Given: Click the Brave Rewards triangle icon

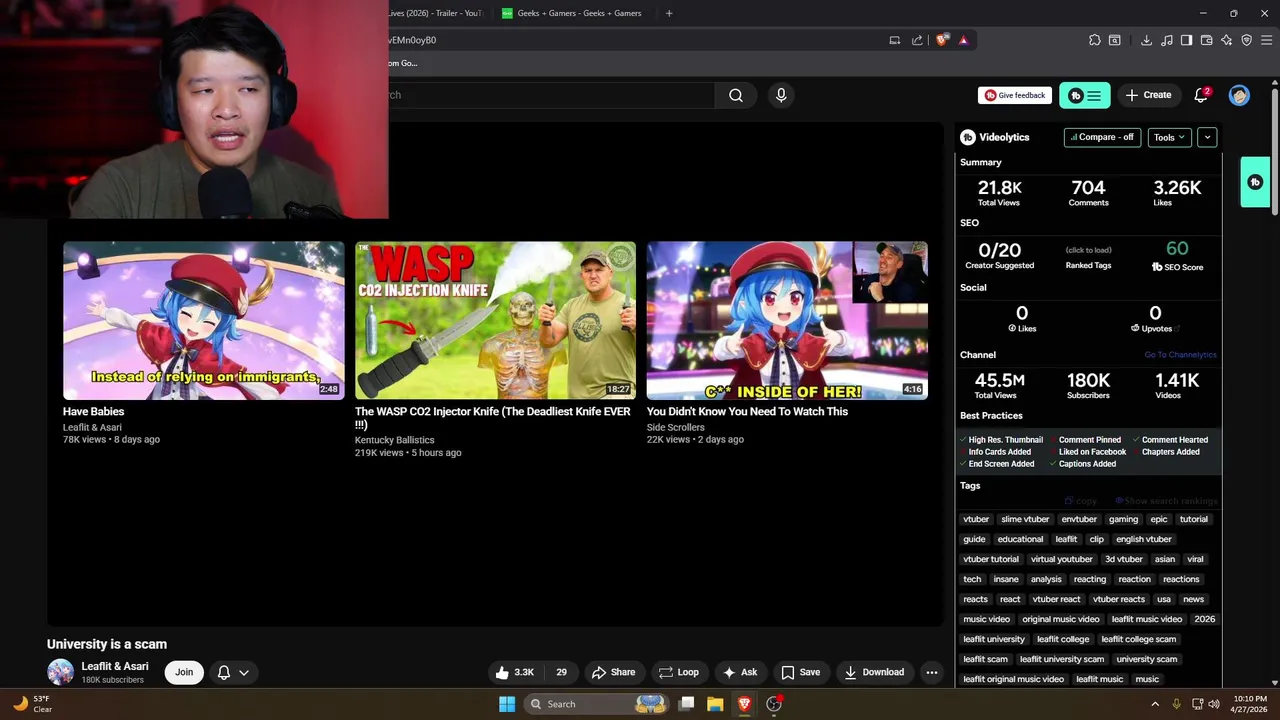Looking at the screenshot, I should pos(963,40).
